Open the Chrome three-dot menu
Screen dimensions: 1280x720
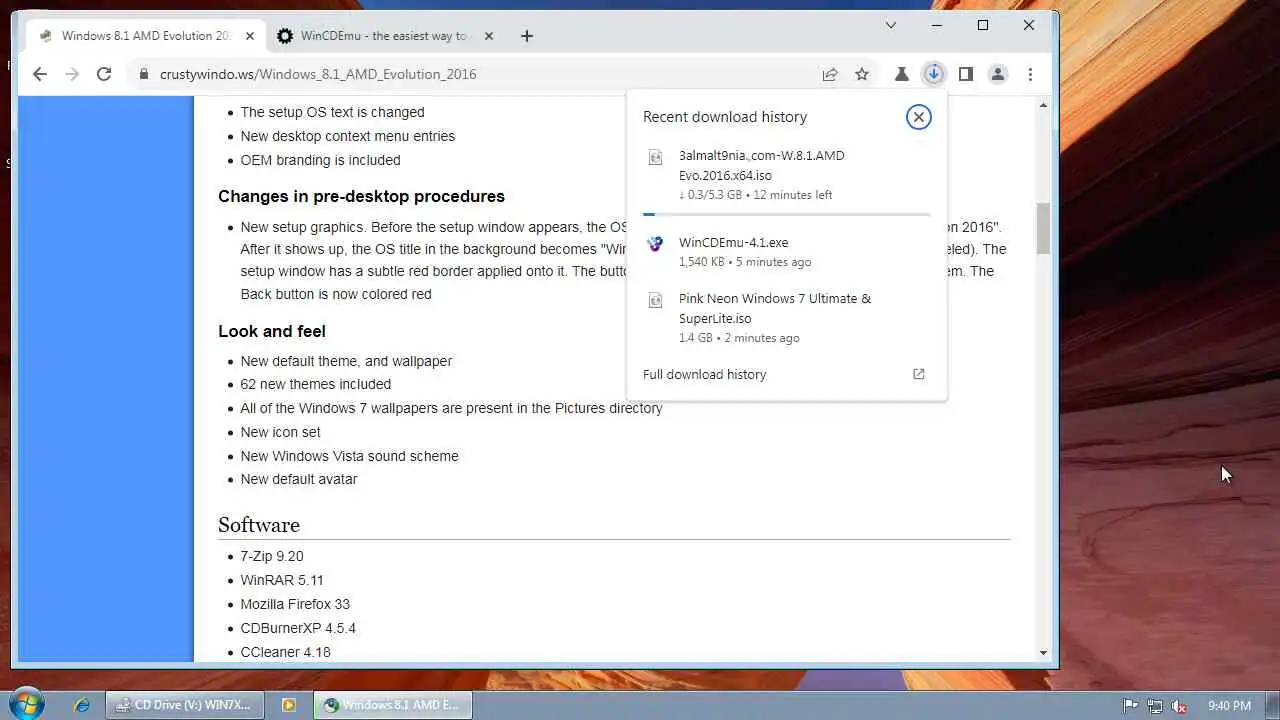tap(1030, 74)
